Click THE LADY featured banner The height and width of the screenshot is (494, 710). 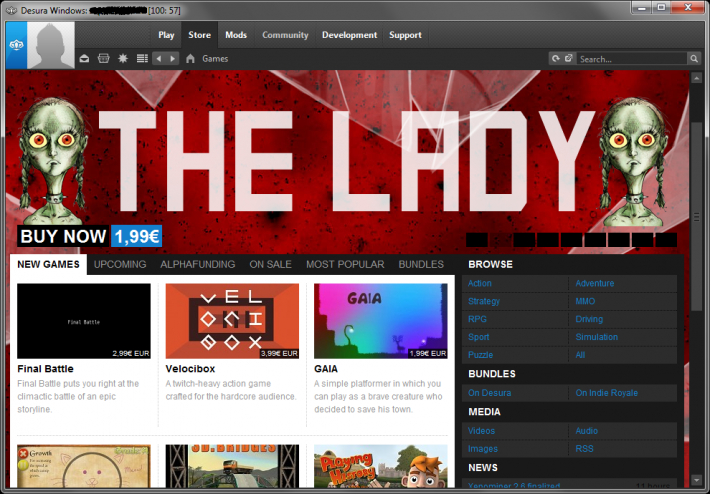[347, 161]
